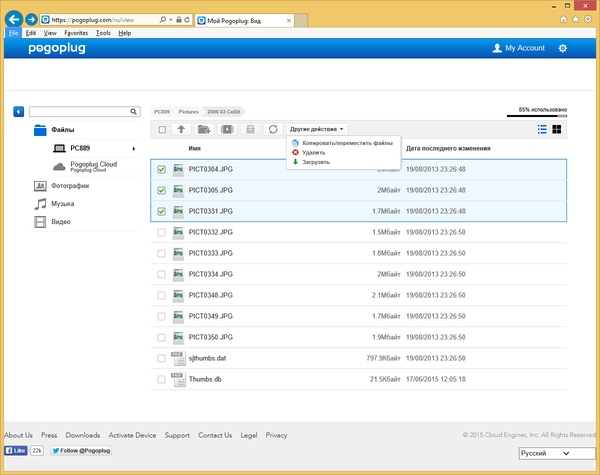
Task: Click the slideshow play toolbar icon
Action: coord(227,129)
